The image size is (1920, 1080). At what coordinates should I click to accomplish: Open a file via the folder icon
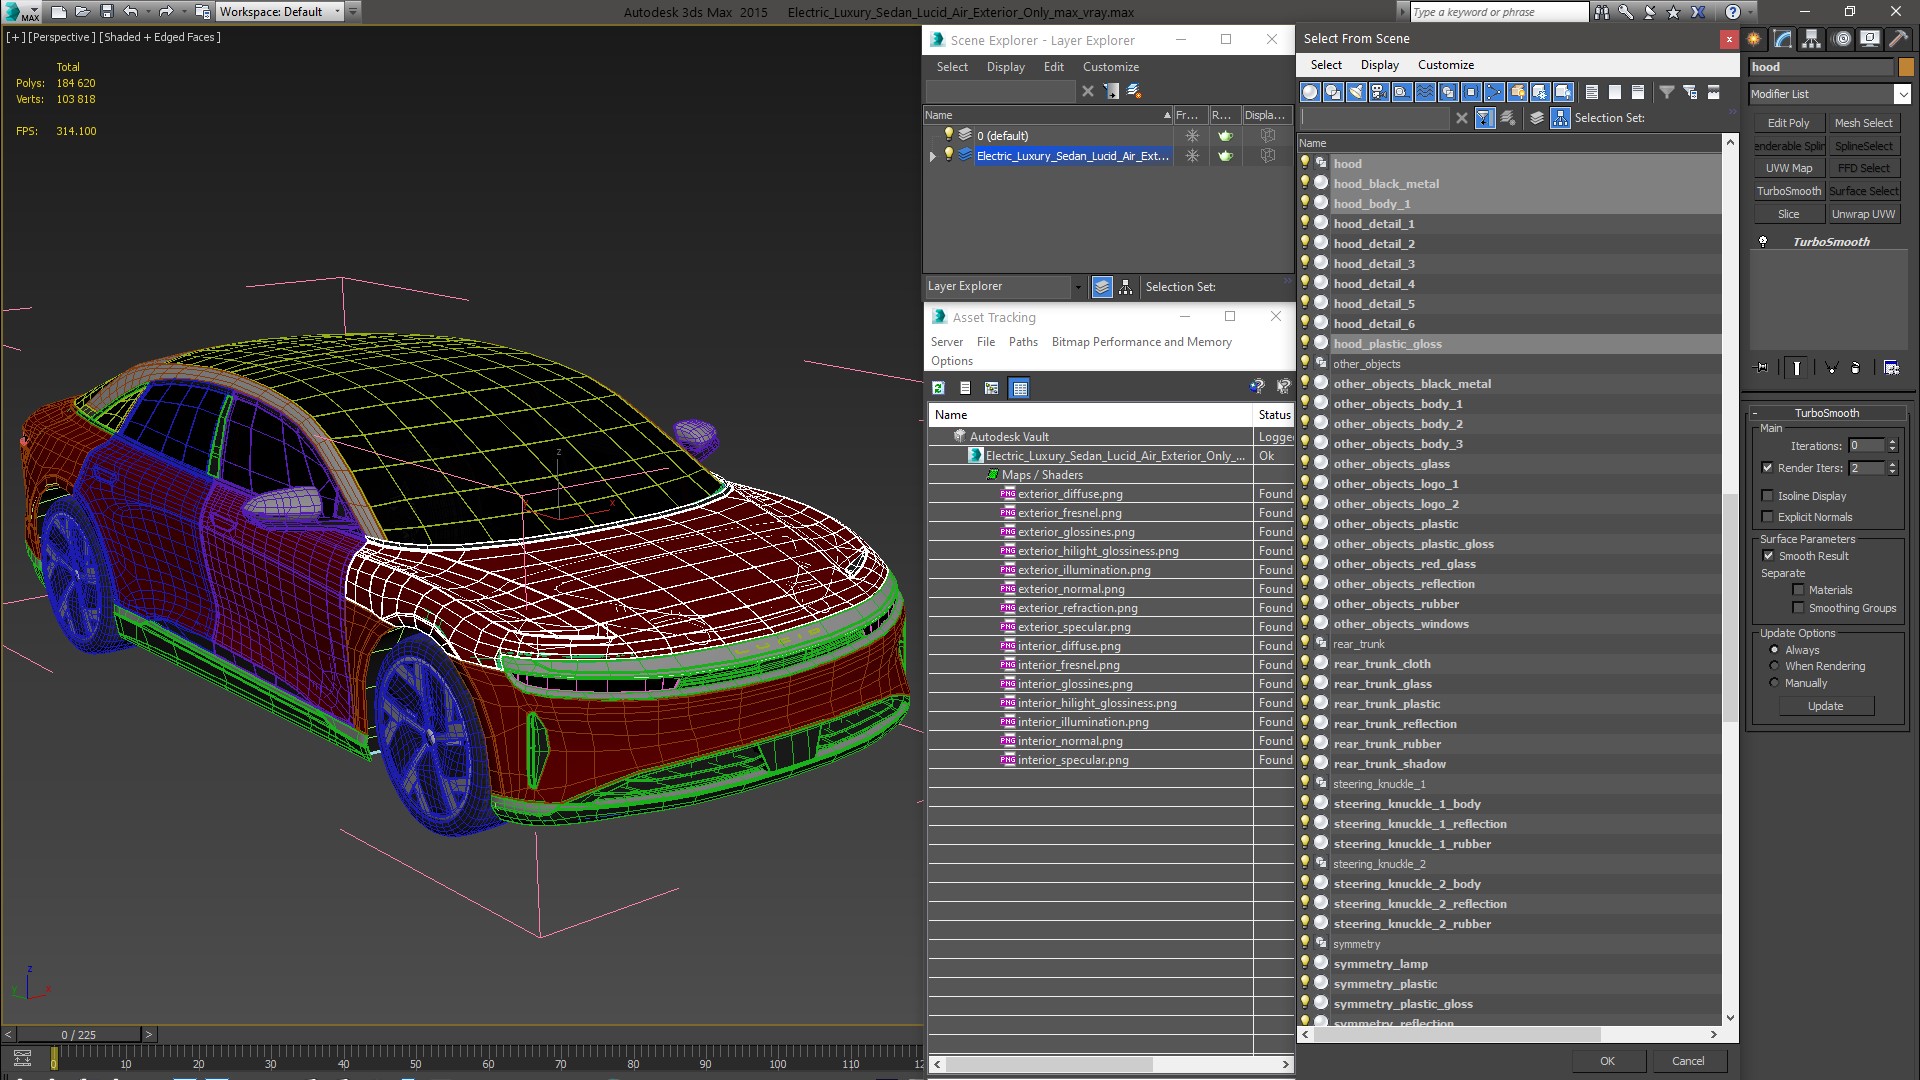[83, 12]
